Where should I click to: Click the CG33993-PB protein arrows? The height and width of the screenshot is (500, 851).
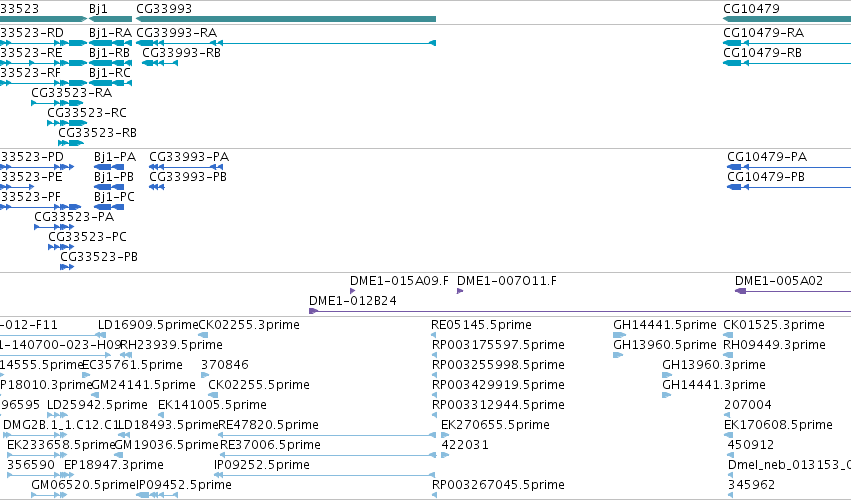[157, 187]
